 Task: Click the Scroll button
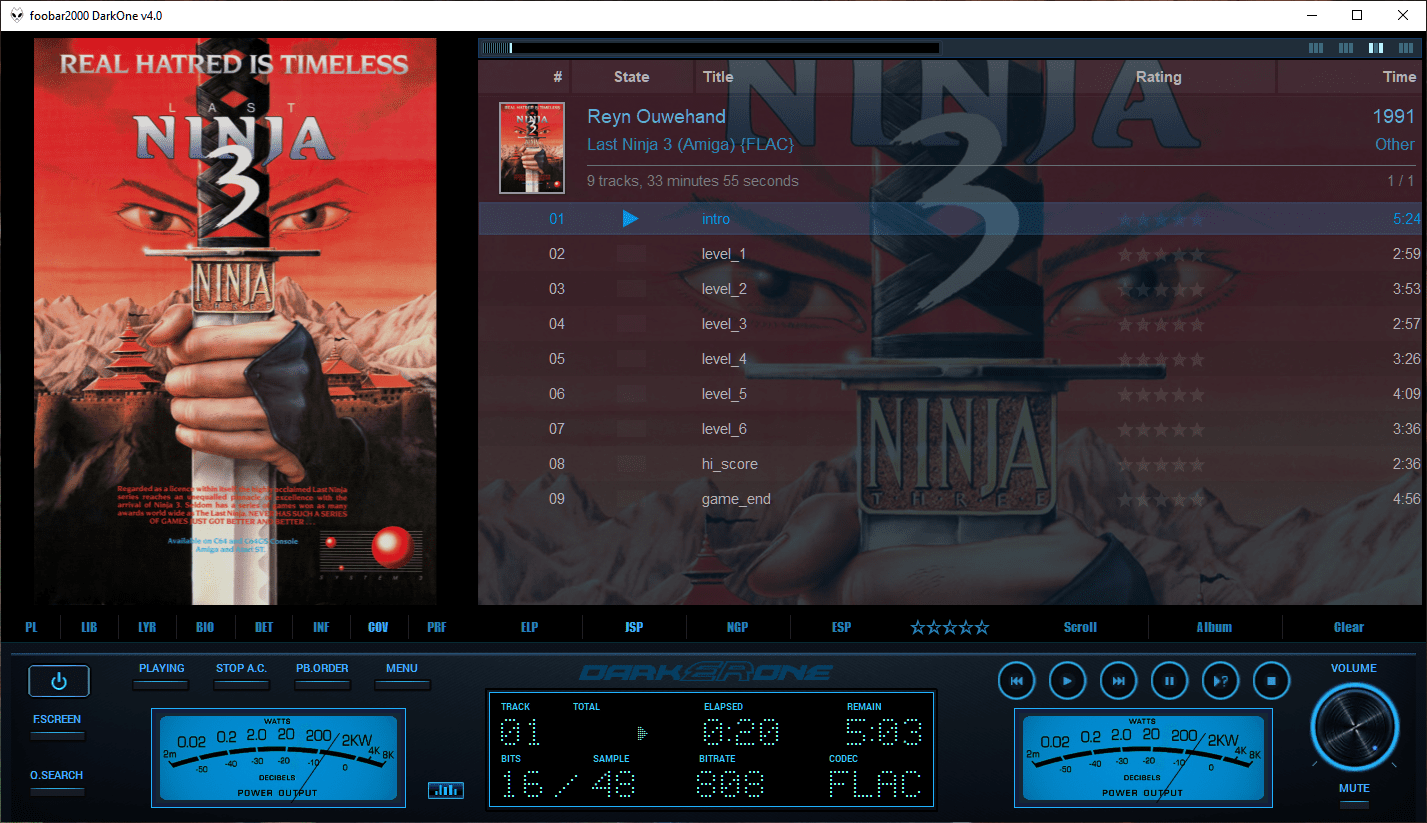1080,628
